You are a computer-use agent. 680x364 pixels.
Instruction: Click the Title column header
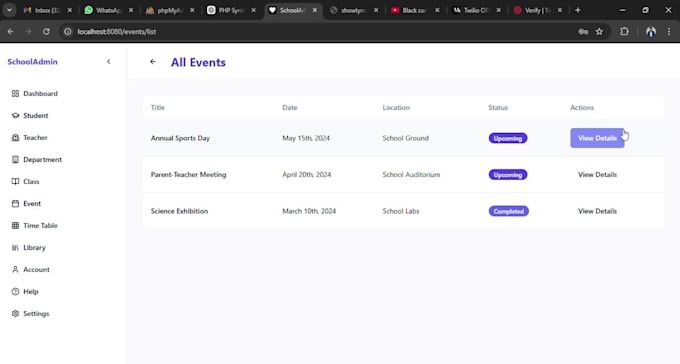point(158,108)
